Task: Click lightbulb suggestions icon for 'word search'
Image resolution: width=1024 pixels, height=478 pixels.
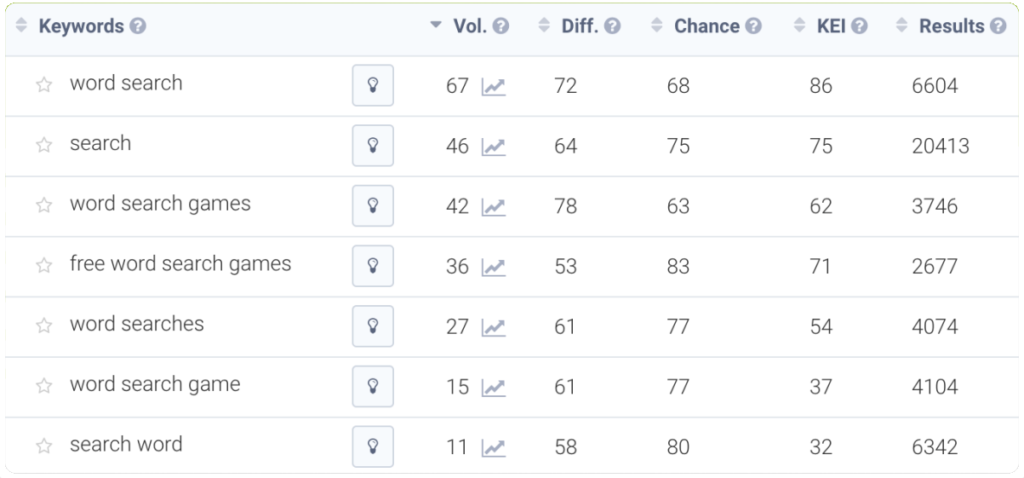Action: click(x=372, y=86)
